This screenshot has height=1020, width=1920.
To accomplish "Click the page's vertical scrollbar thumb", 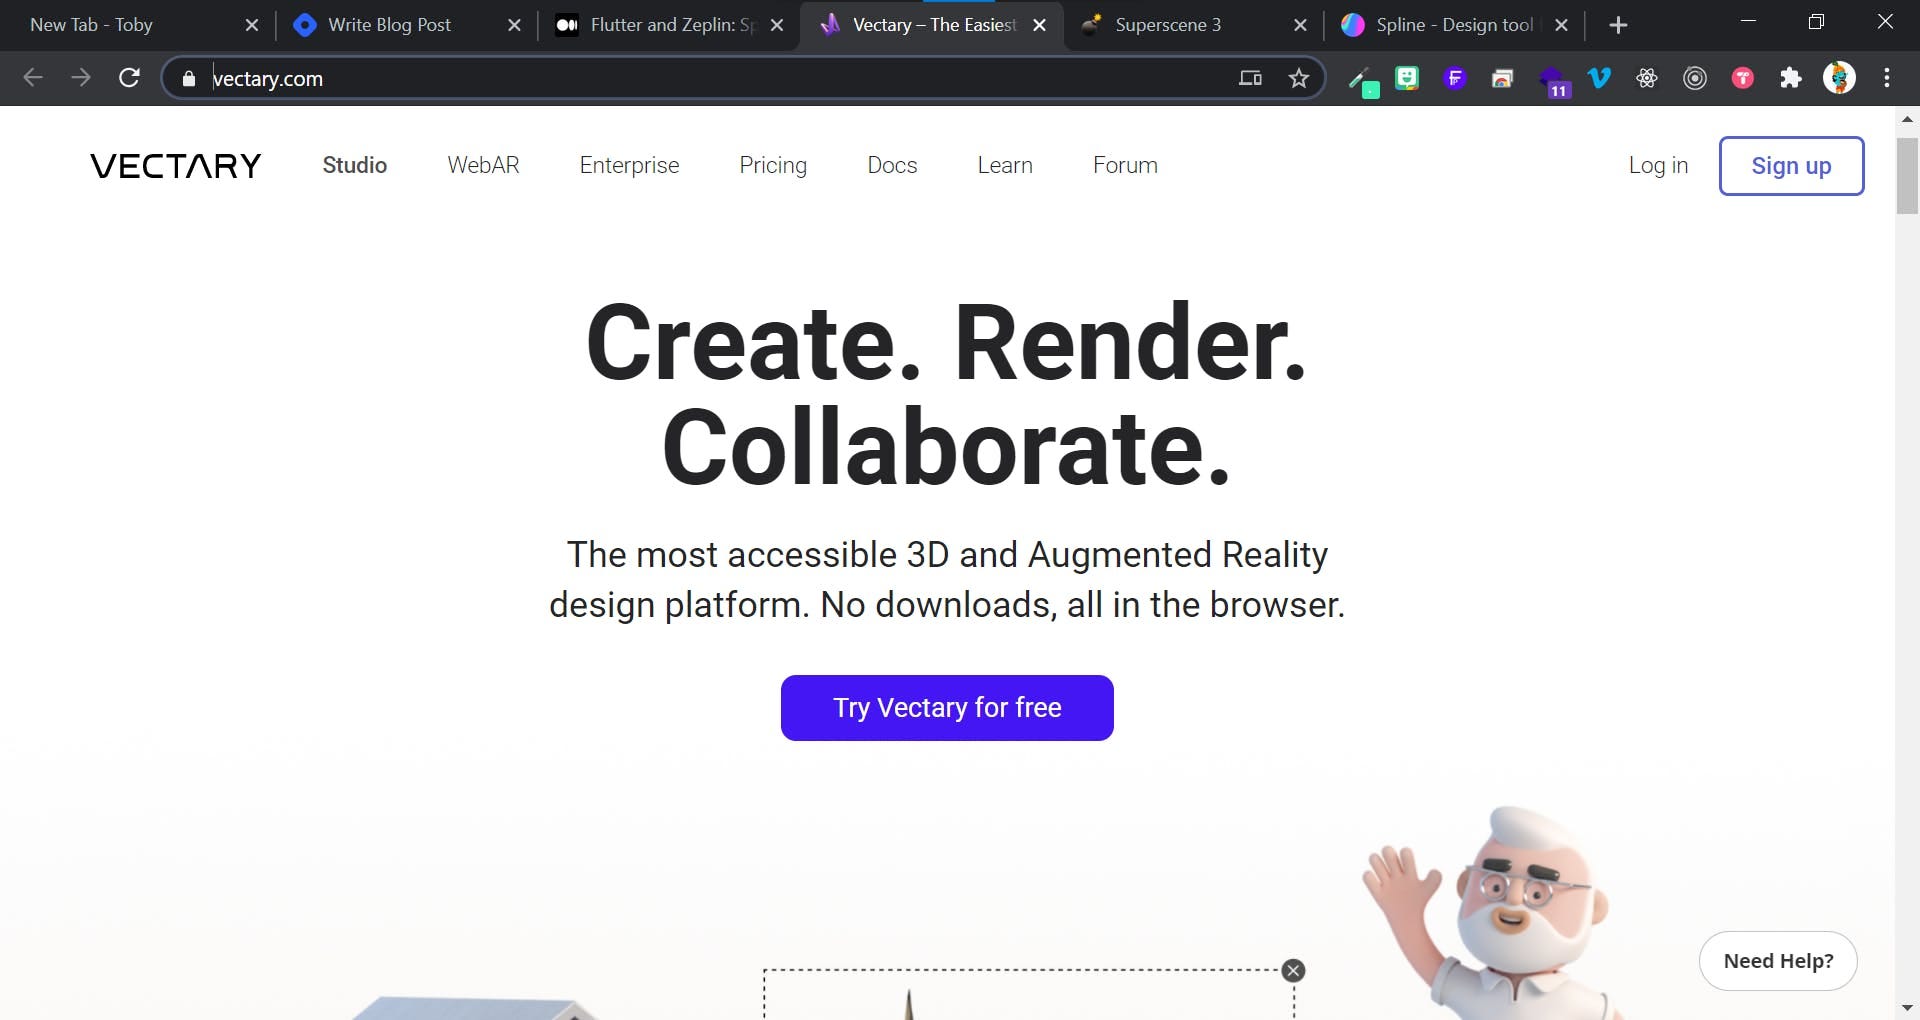I will pos(1908,176).
